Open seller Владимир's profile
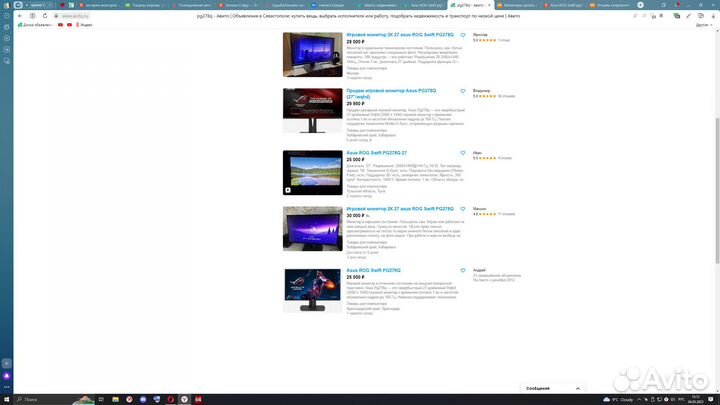 483,90
